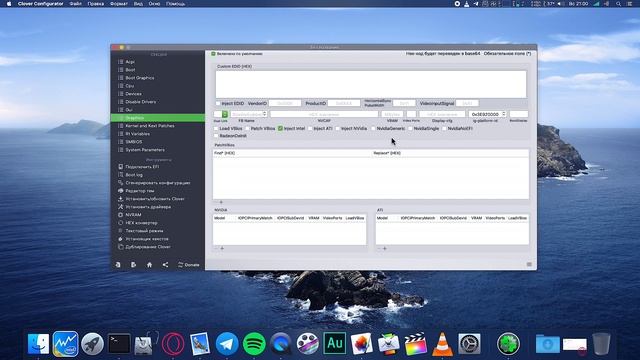Viewport: 640px width, 360px height.
Task: Click the Display-cfg input field
Action: [442, 114]
